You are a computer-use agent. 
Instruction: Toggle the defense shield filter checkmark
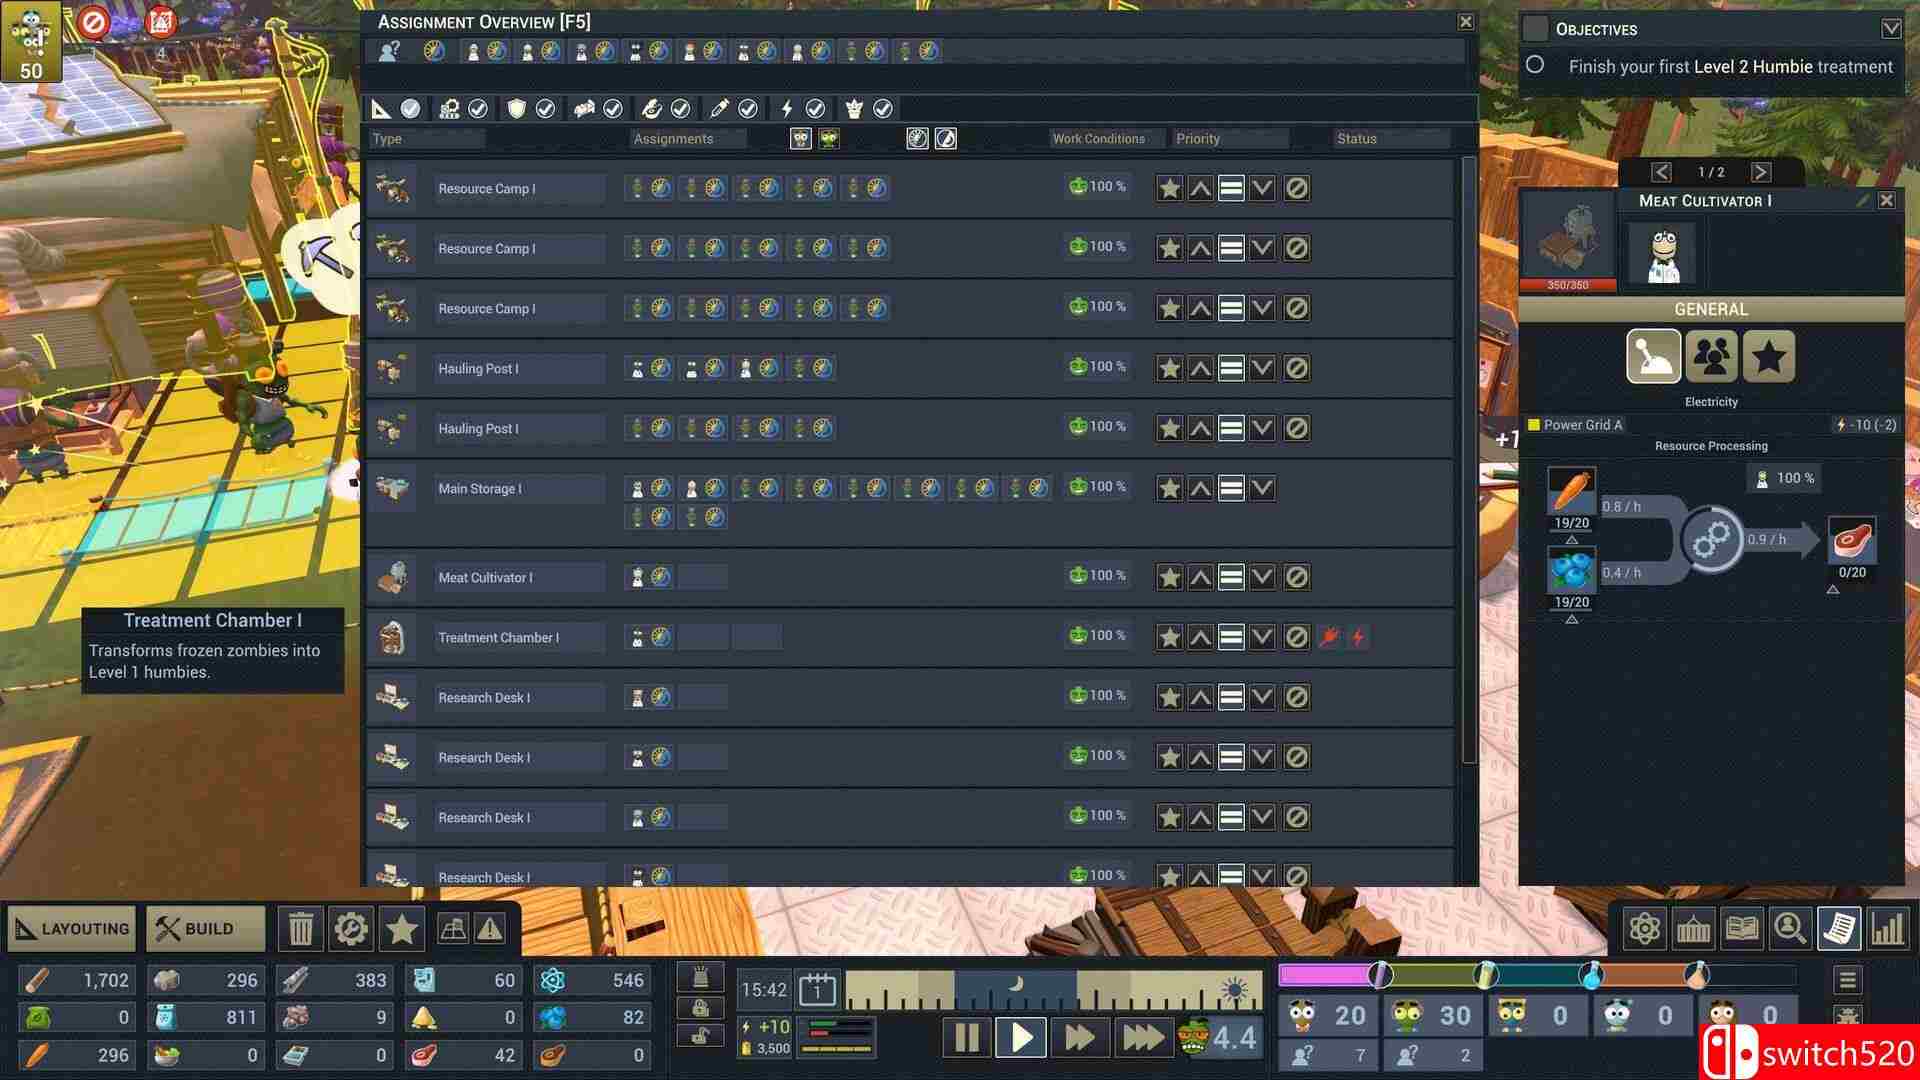[545, 109]
